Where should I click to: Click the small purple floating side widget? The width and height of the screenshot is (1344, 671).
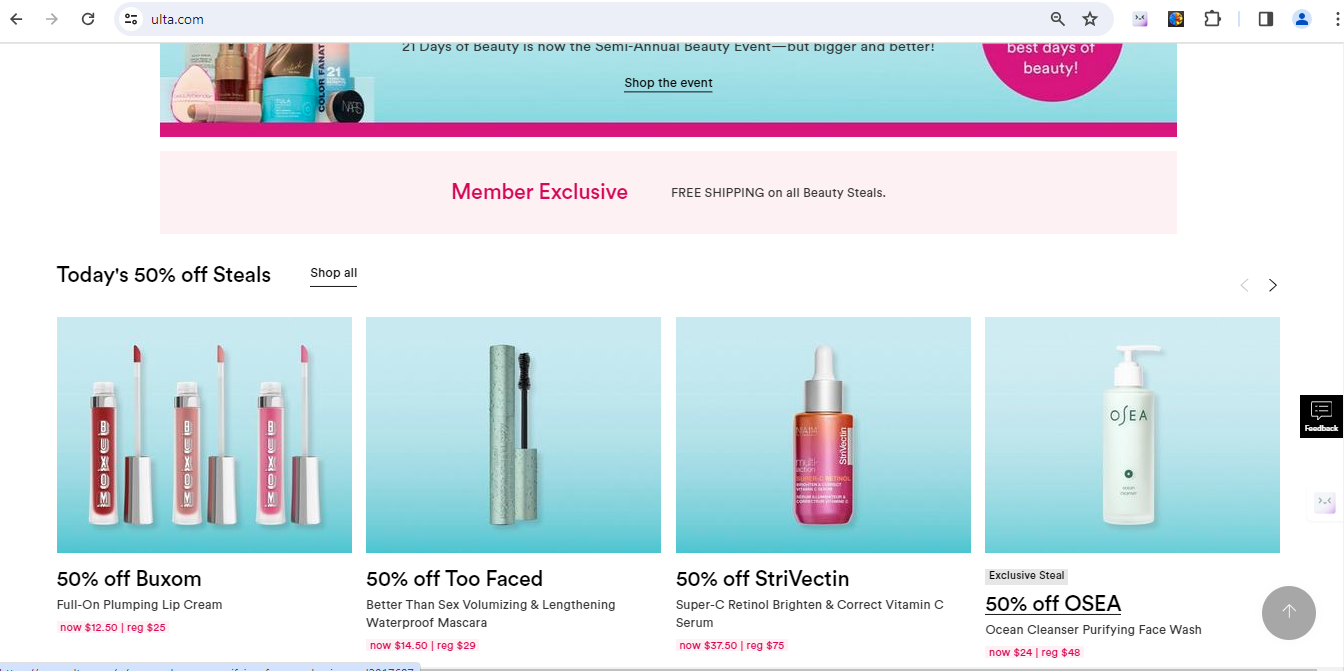pyautogui.click(x=1325, y=502)
